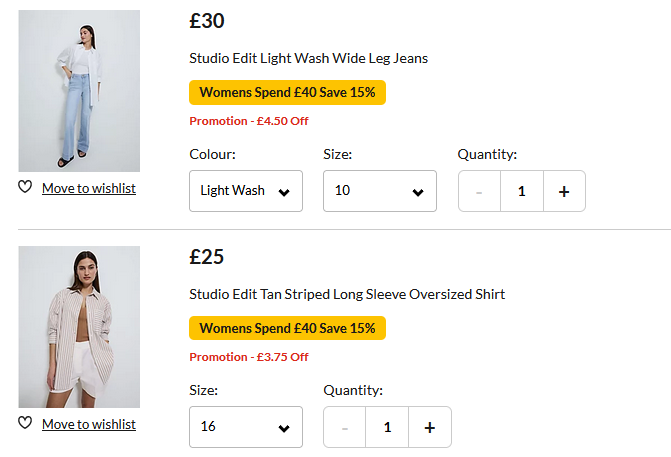Image resolution: width=671 pixels, height=457 pixels.
Task: Click the Spend £40 Save 15% badge on the jeans
Action: click(287, 92)
